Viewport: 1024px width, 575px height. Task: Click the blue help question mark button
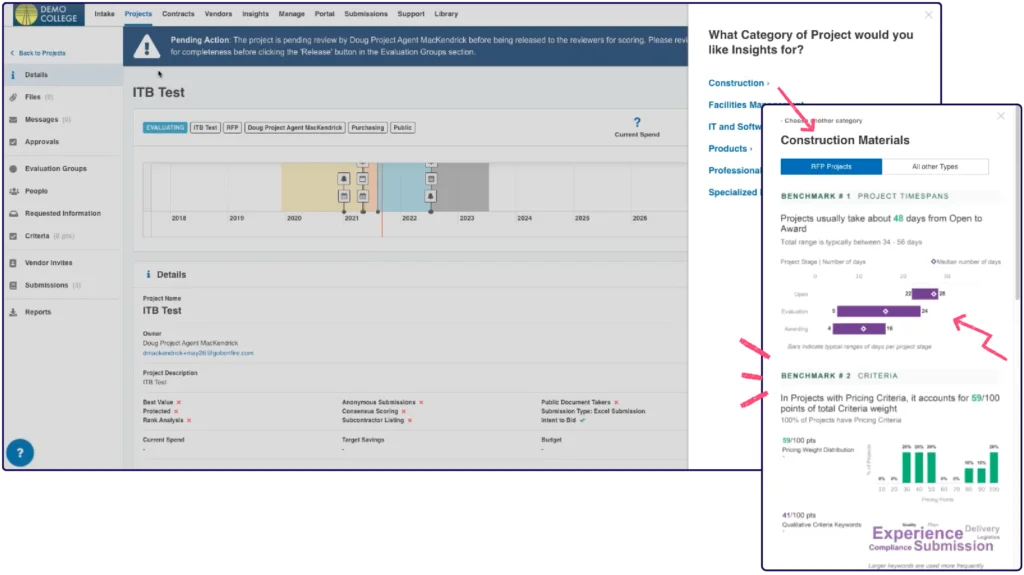pyautogui.click(x=21, y=452)
